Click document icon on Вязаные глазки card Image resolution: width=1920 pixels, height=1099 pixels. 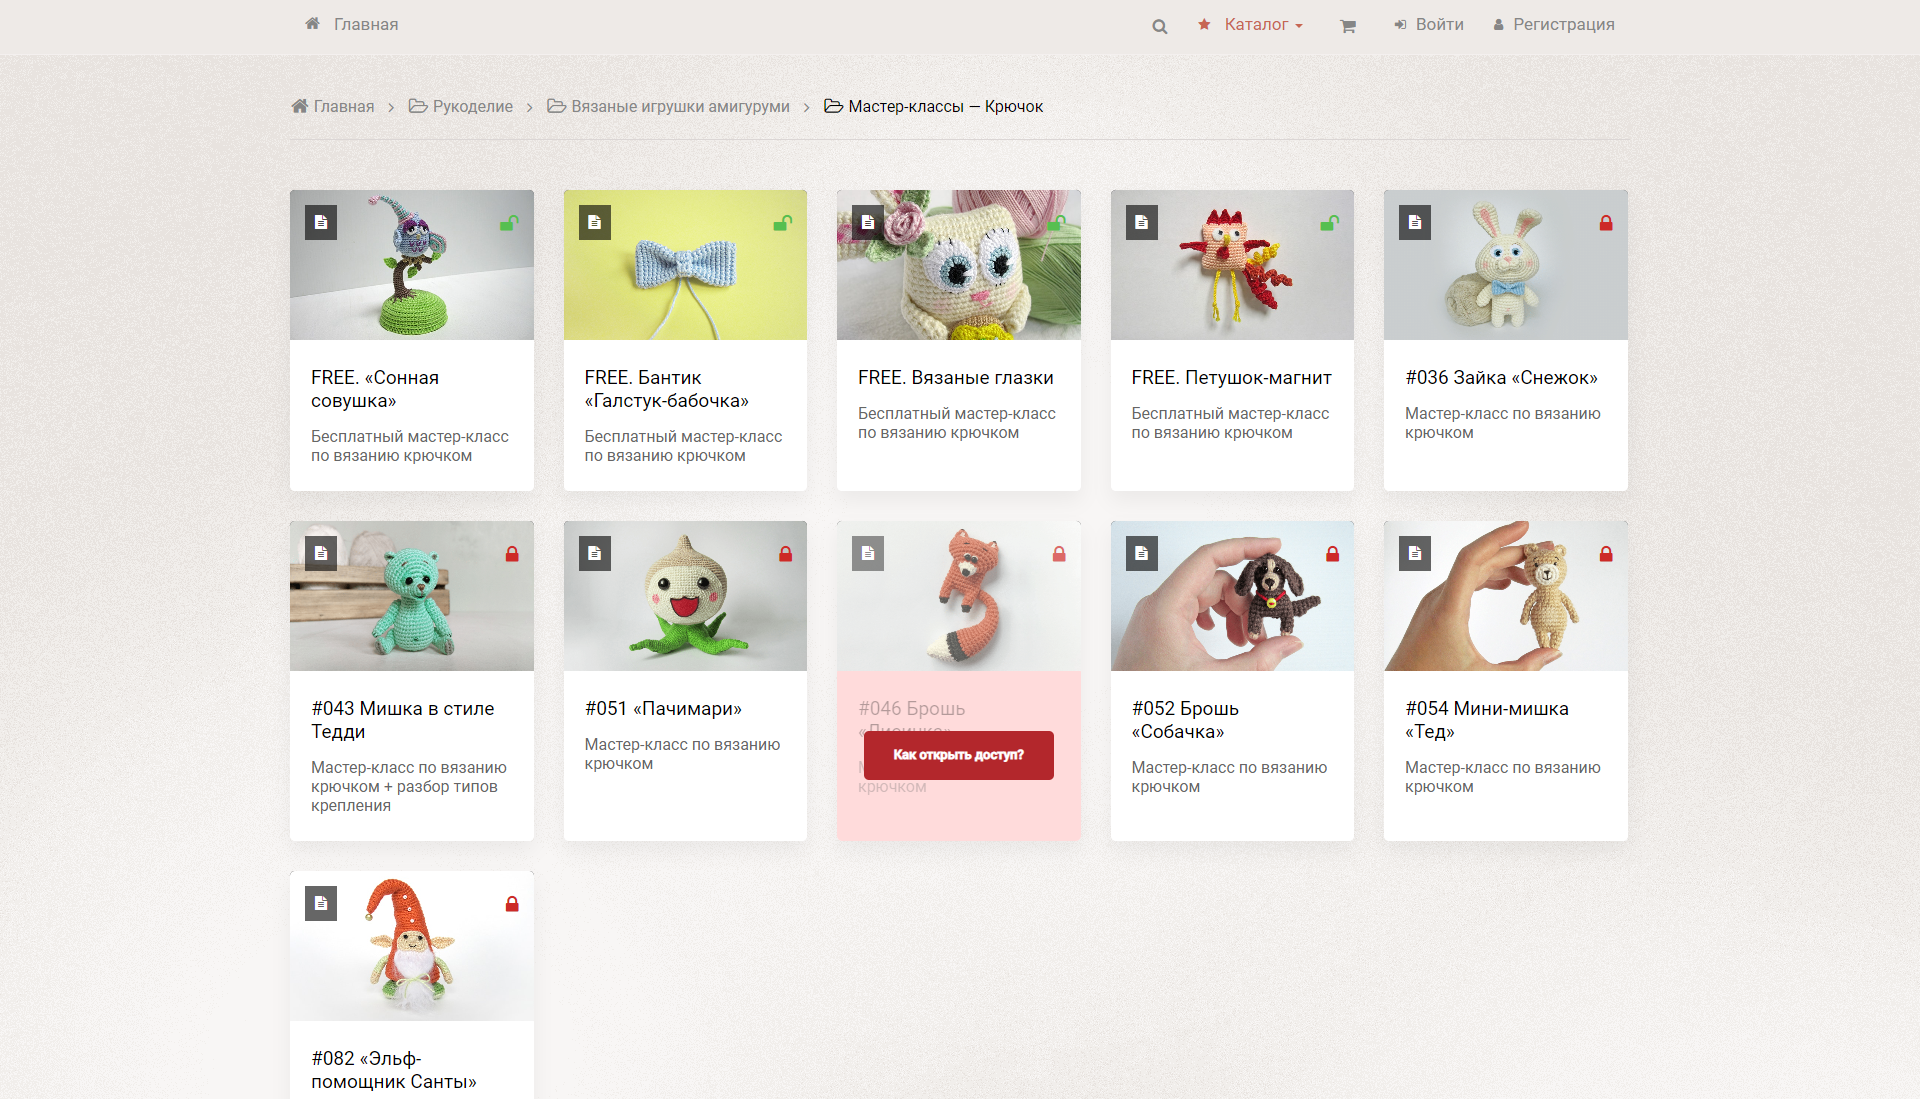[x=868, y=223]
